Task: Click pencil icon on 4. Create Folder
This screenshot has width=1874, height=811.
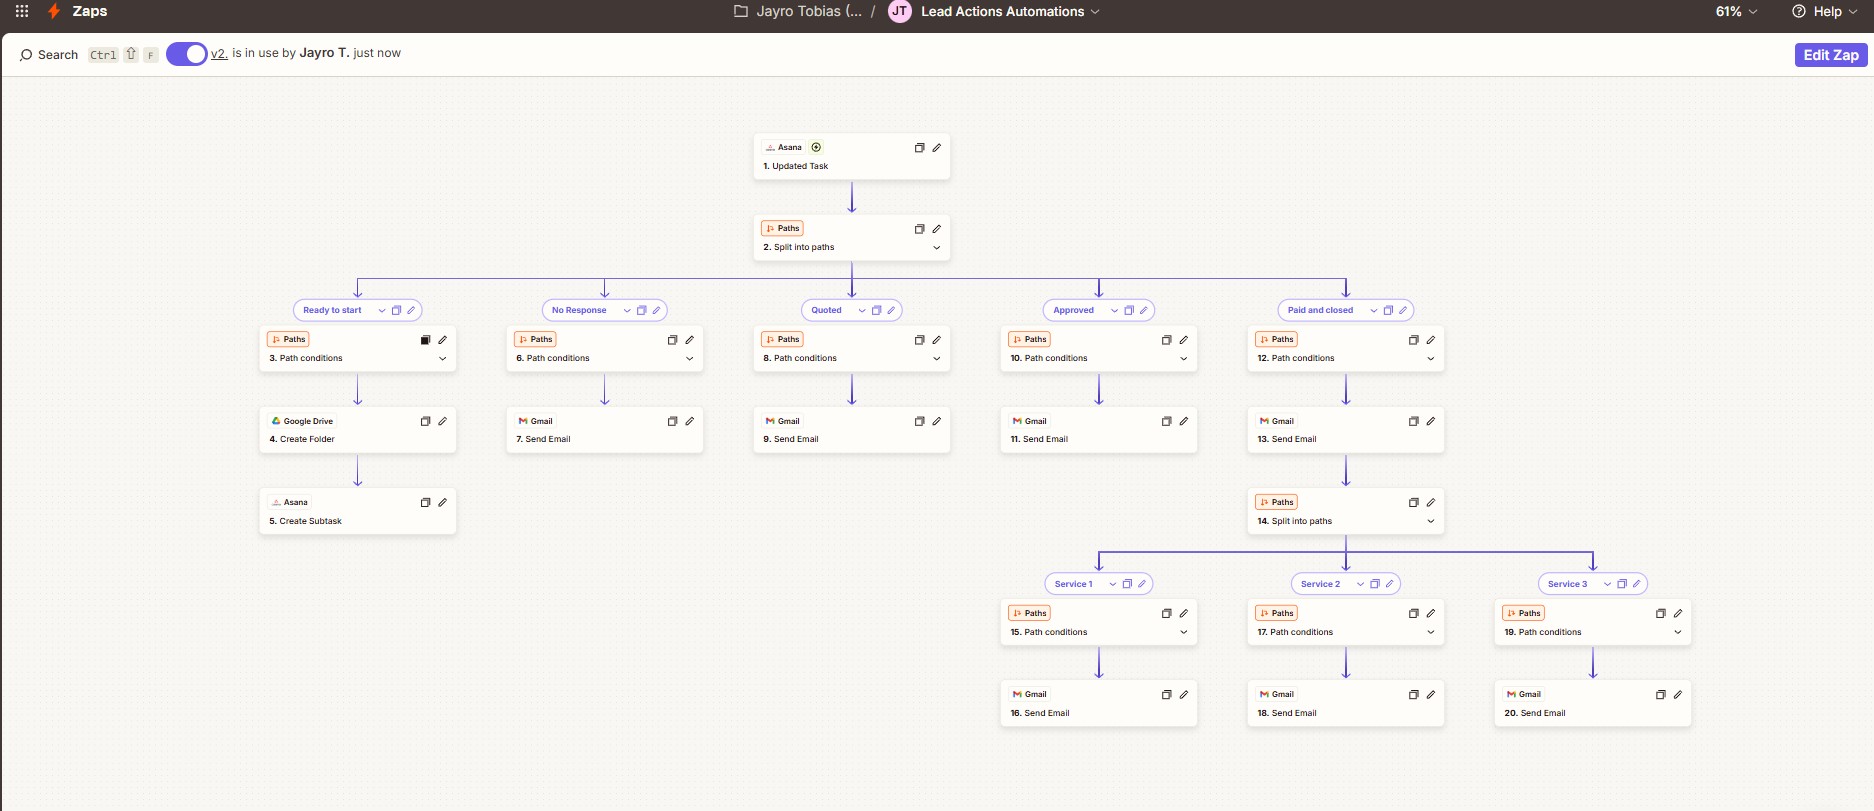Action: 443,422
